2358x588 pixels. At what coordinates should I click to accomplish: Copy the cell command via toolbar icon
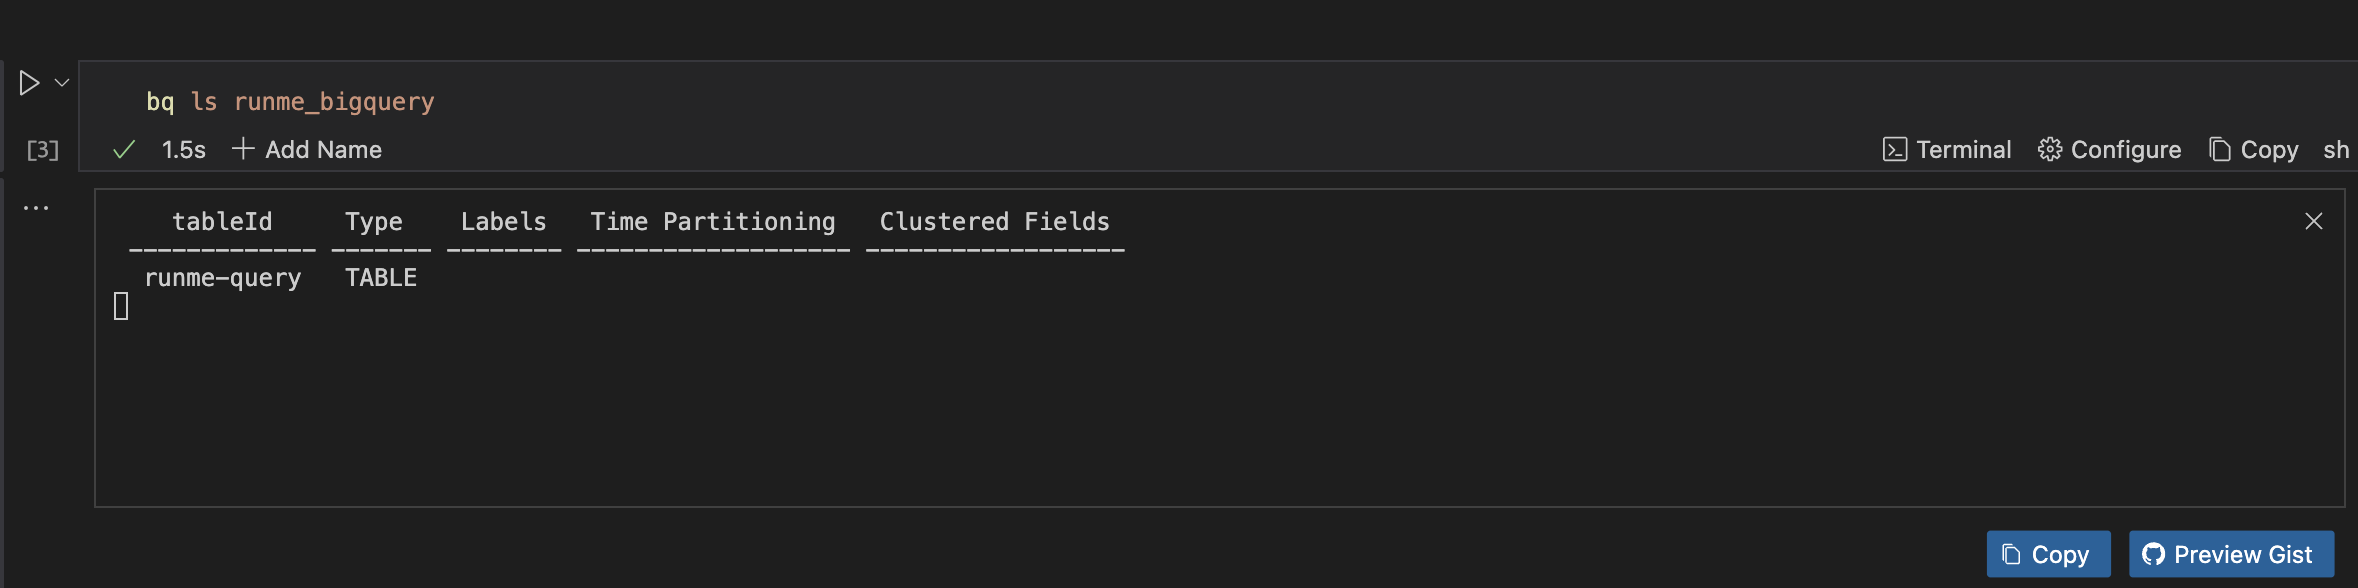[x=2219, y=148]
